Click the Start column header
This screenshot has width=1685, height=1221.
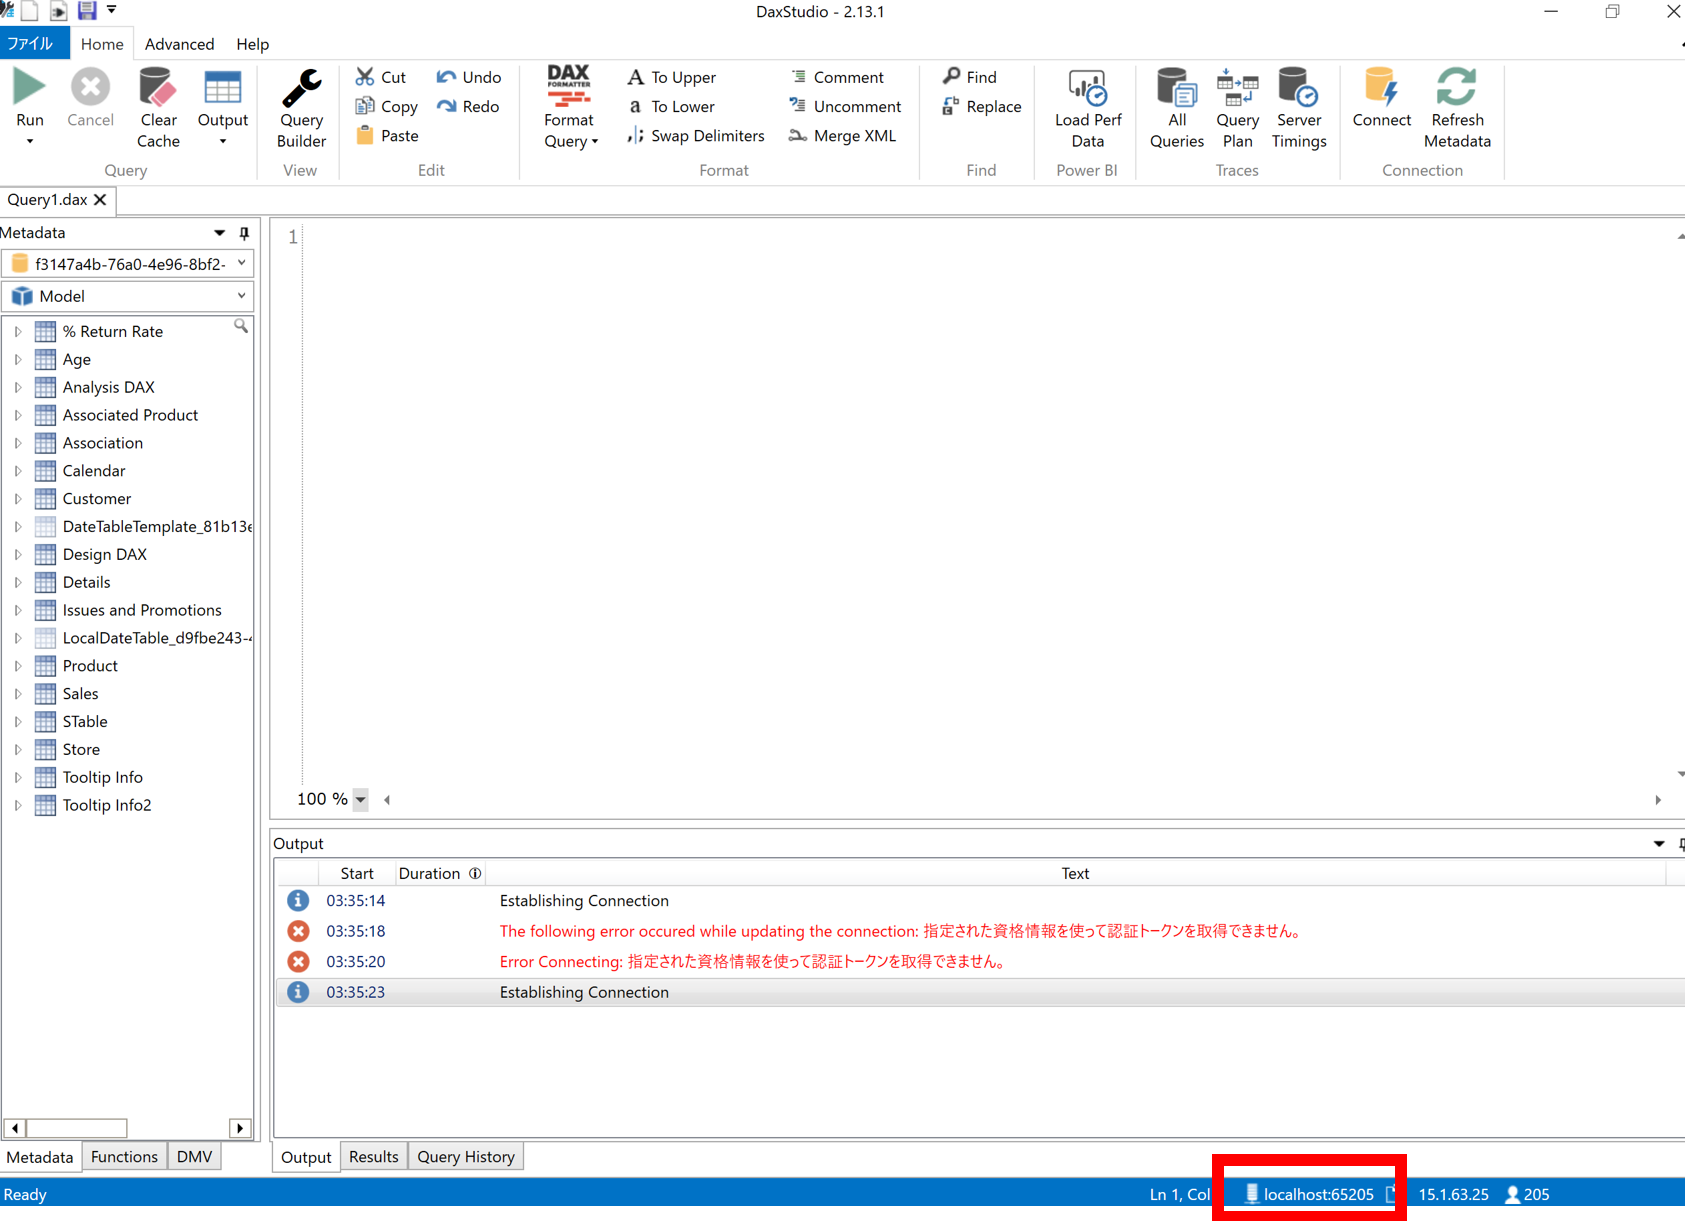(x=357, y=873)
